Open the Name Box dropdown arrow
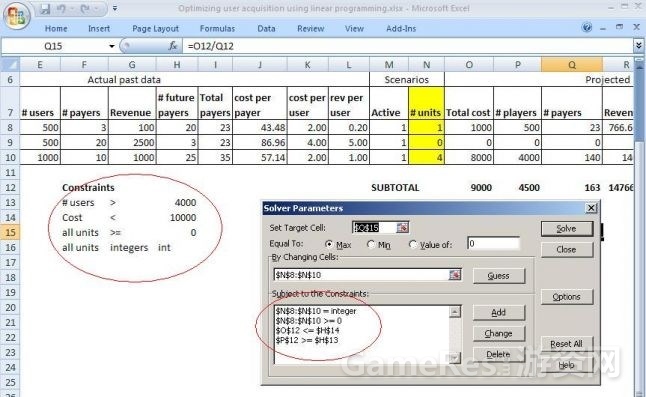This screenshot has height=397, width=646. click(x=112, y=46)
